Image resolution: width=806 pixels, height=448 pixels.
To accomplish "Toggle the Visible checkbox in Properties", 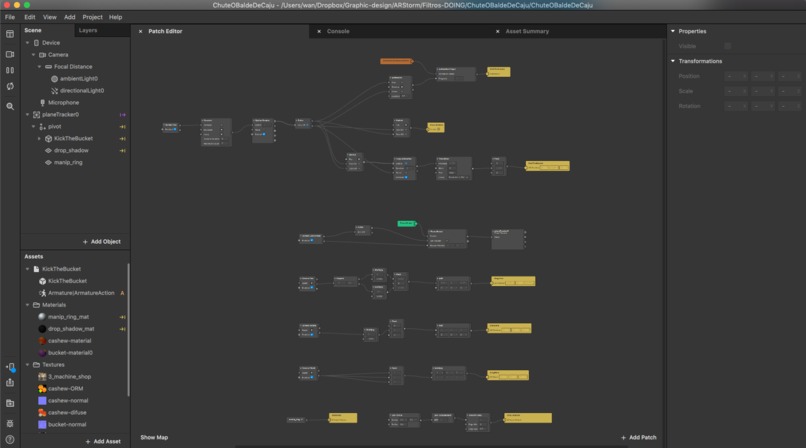I will [727, 46].
